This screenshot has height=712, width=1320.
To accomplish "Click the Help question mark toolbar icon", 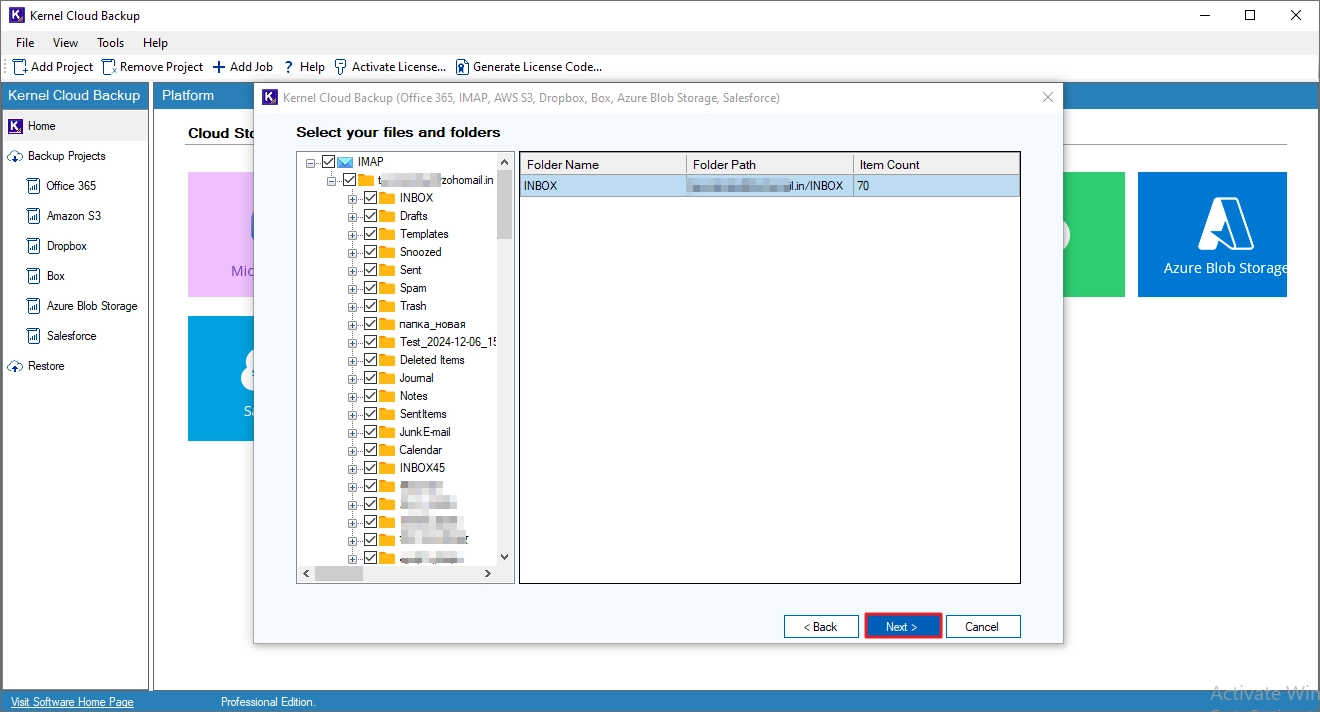I will pos(289,67).
